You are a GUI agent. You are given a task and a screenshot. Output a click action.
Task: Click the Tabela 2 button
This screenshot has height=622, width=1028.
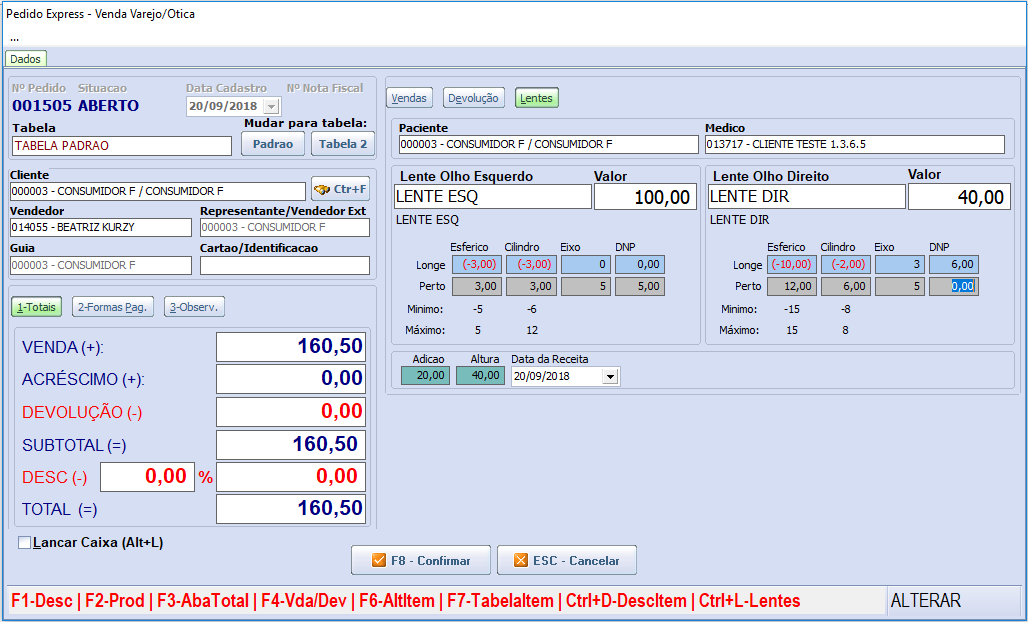click(x=343, y=144)
